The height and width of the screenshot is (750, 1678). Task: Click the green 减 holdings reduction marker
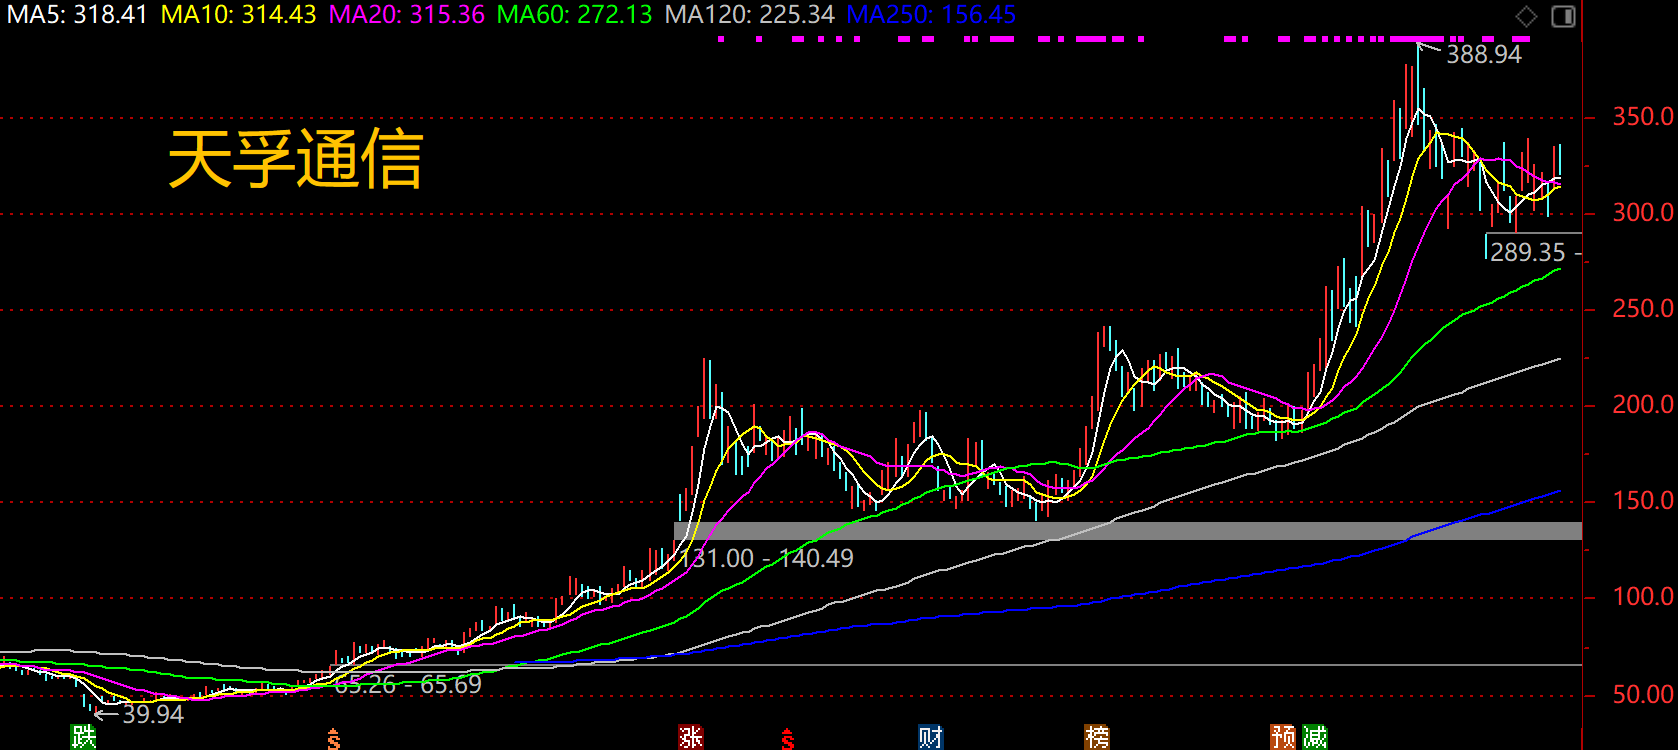coord(1315,737)
